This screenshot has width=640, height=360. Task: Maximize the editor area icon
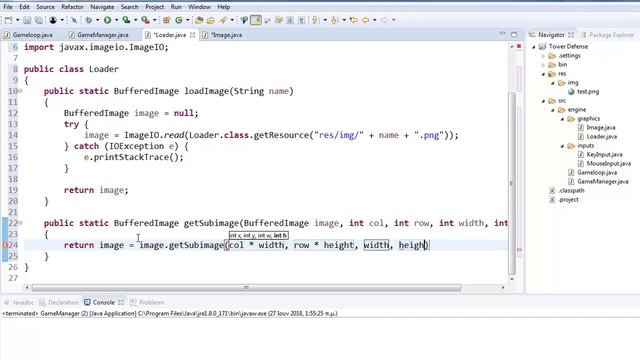(514, 34)
